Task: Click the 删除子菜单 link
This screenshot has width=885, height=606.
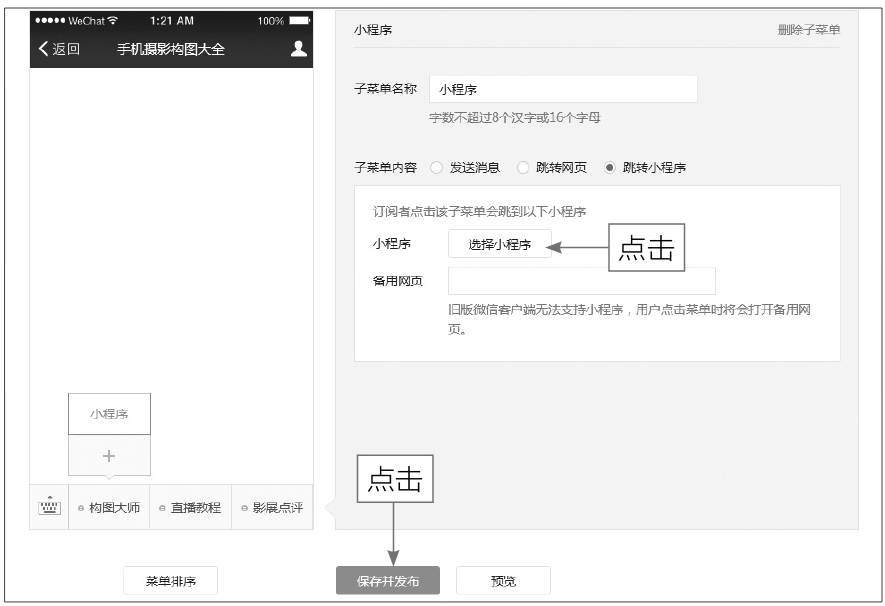Action: (808, 30)
